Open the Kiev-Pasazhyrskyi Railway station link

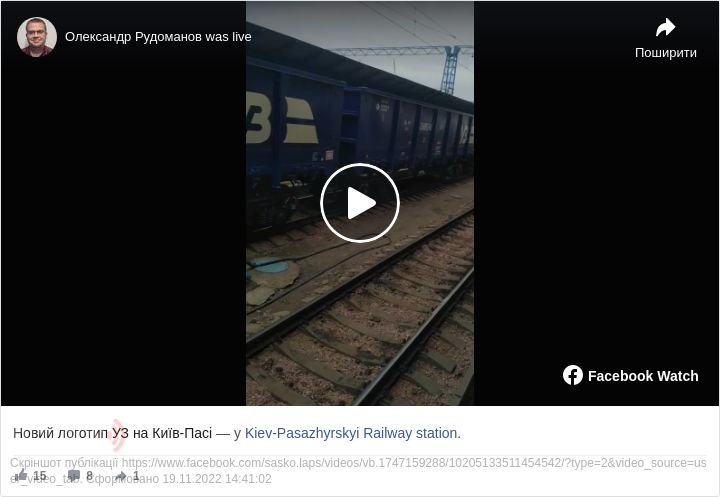(x=352, y=433)
